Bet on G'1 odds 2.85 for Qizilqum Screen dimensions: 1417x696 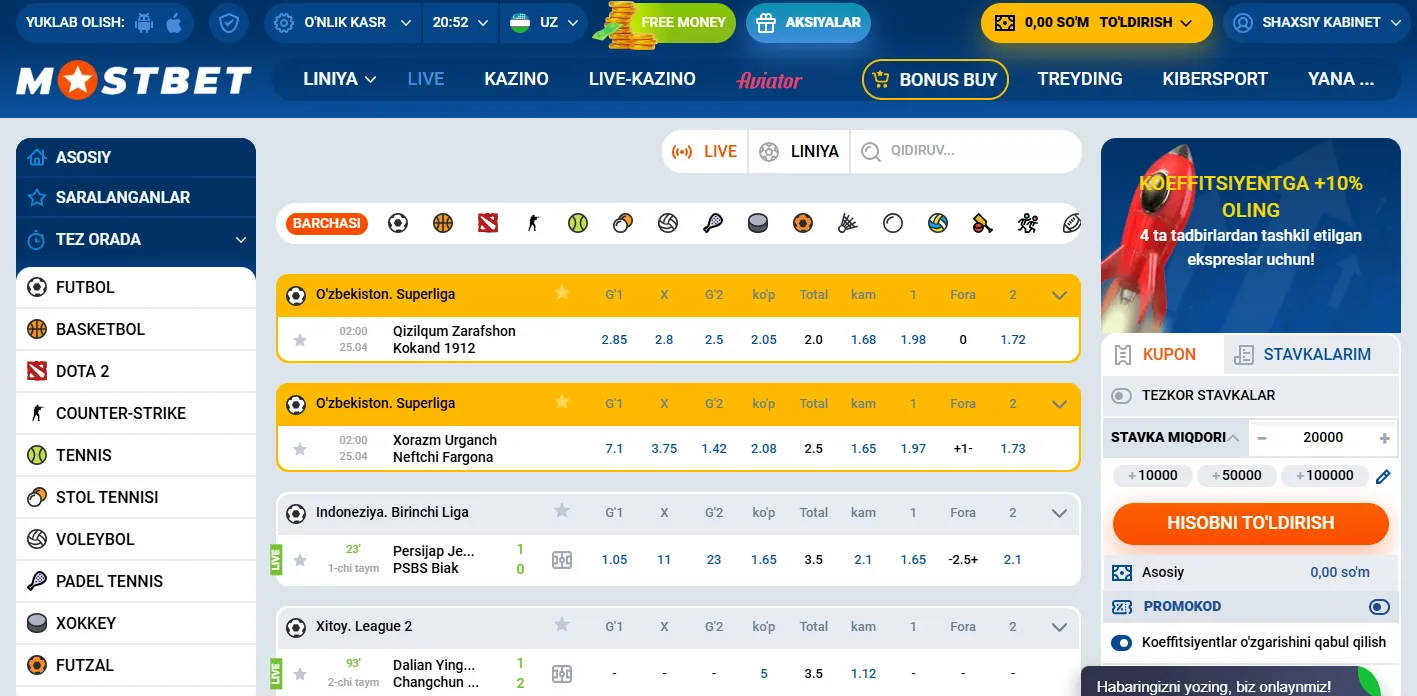[614, 340]
